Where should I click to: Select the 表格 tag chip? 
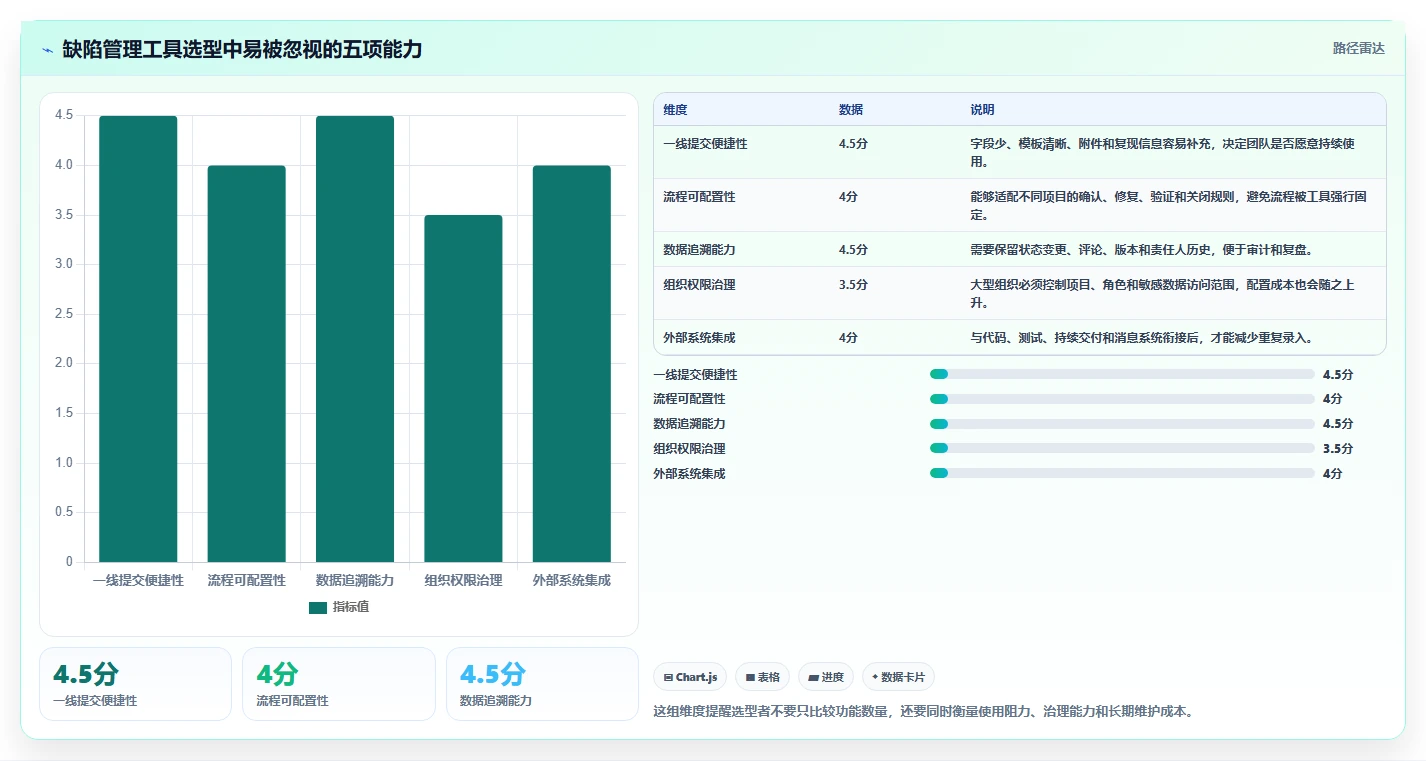point(762,677)
